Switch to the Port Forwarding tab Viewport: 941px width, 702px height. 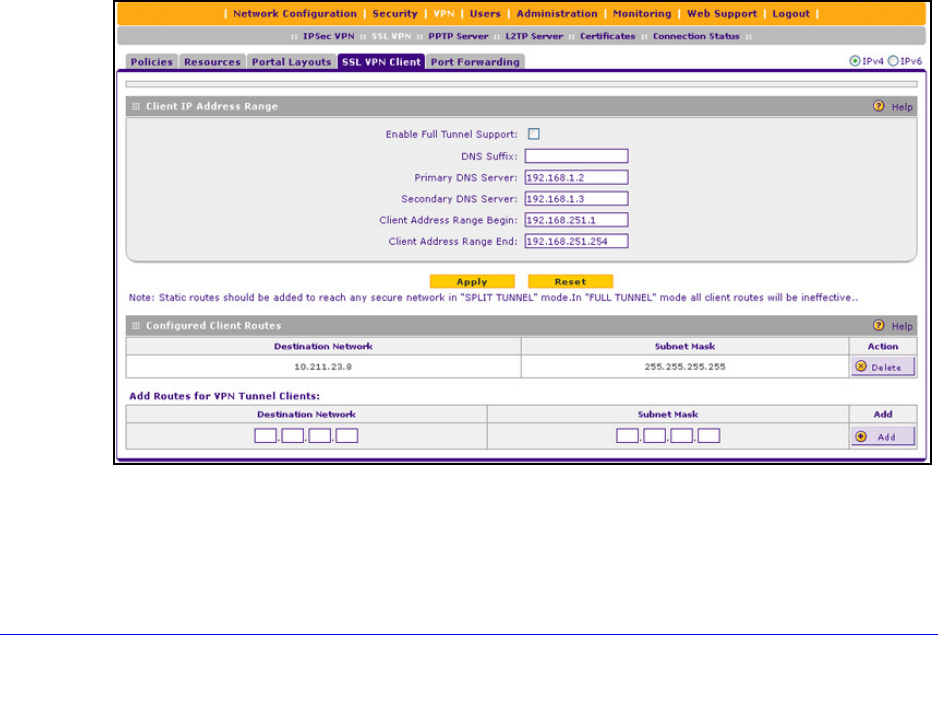tap(475, 62)
